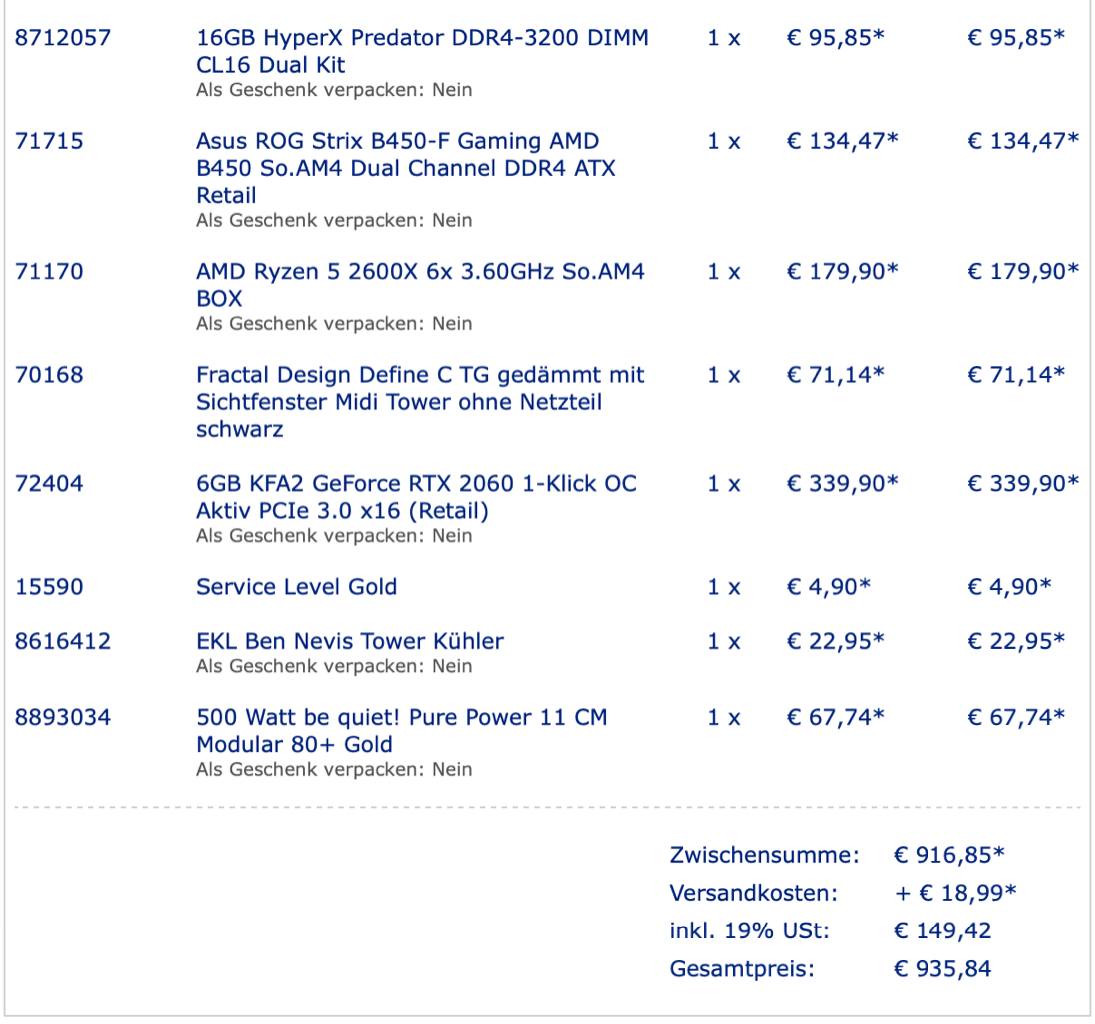Open the Fractal Design Define C TG link
This screenshot has width=1095, height=1024.
tap(420, 402)
